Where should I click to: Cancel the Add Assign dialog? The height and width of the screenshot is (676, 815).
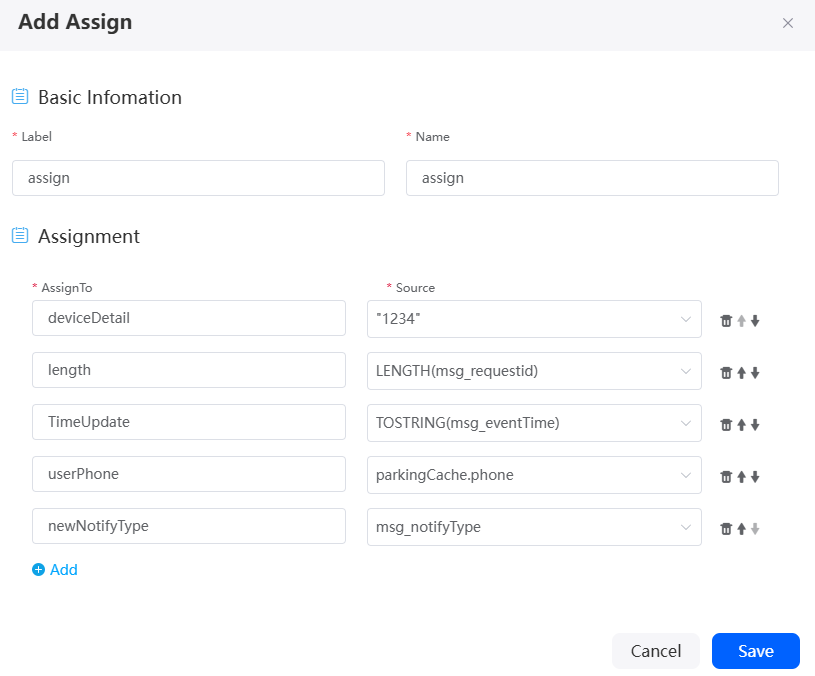point(656,651)
